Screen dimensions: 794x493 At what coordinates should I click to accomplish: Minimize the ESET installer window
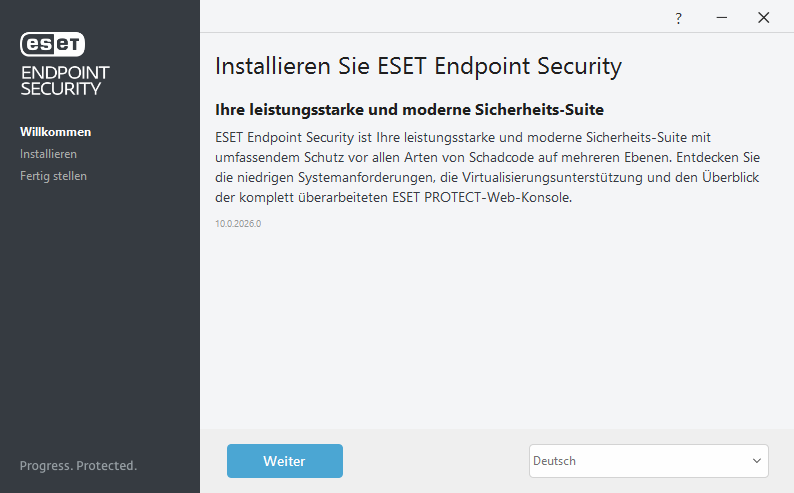click(721, 18)
